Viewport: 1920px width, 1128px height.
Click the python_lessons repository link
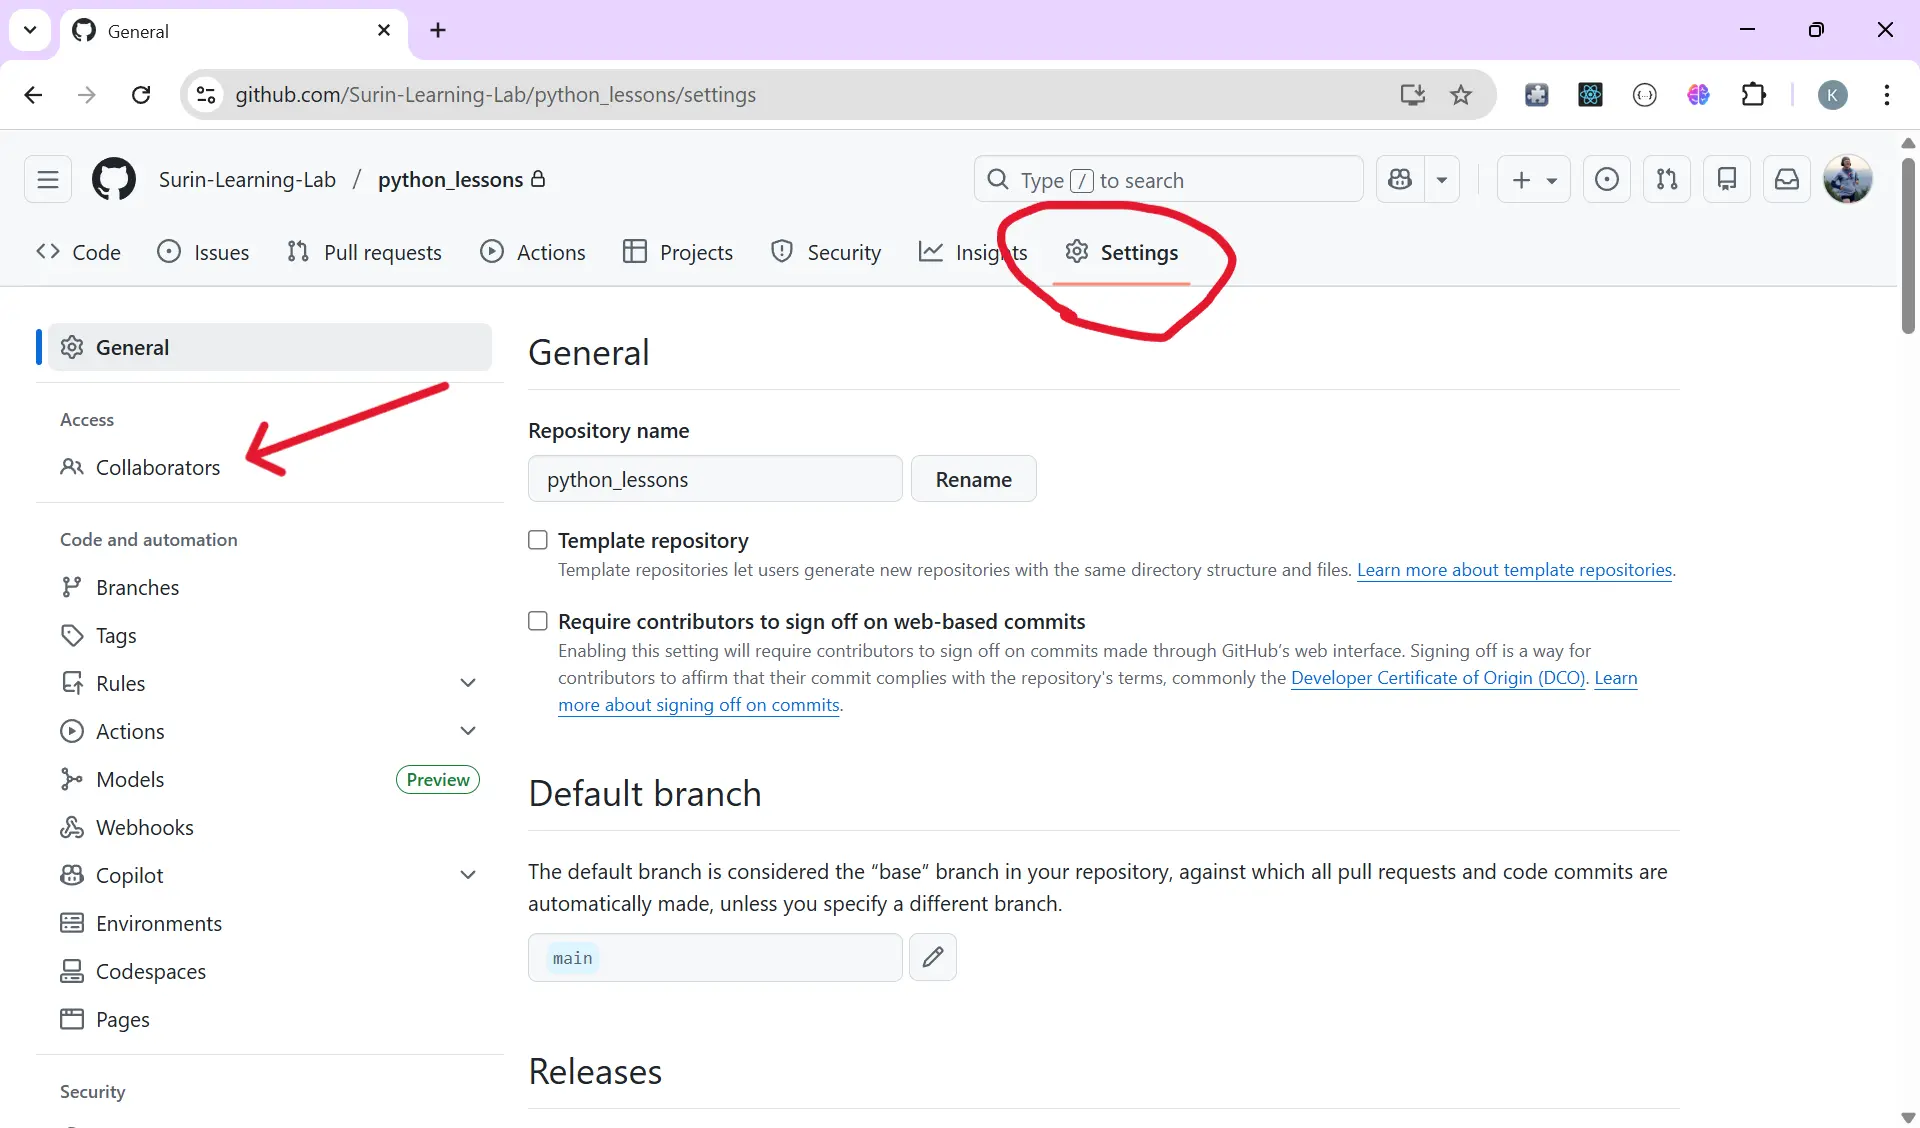(x=450, y=179)
